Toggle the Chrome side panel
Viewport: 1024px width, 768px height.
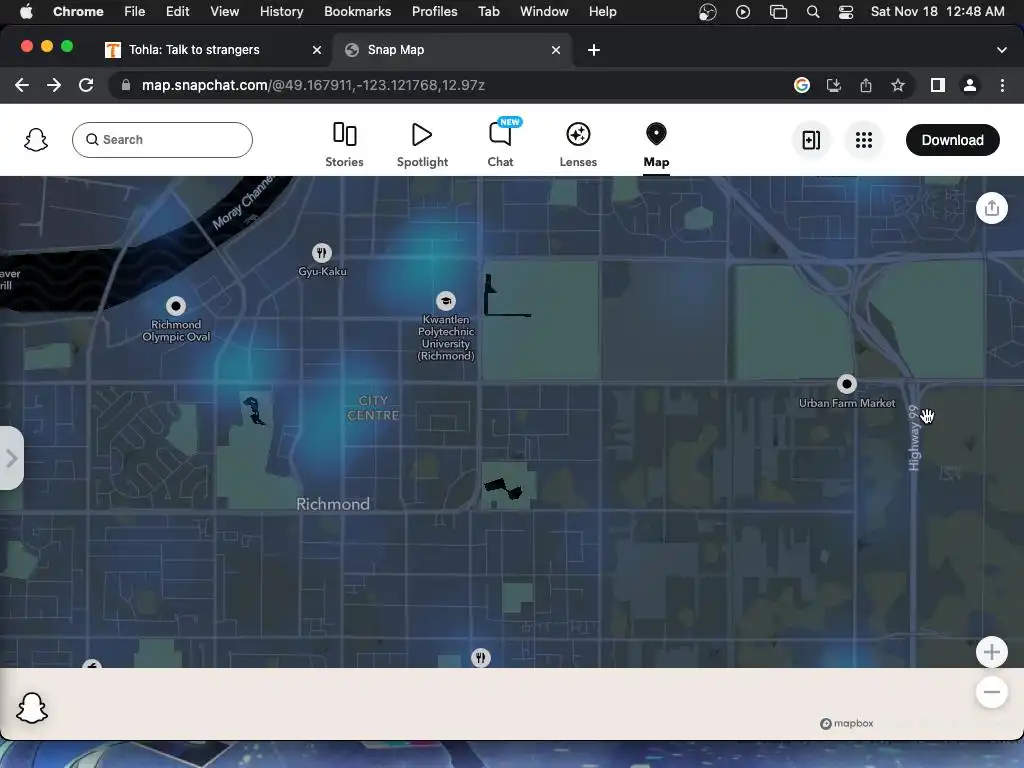coord(937,85)
